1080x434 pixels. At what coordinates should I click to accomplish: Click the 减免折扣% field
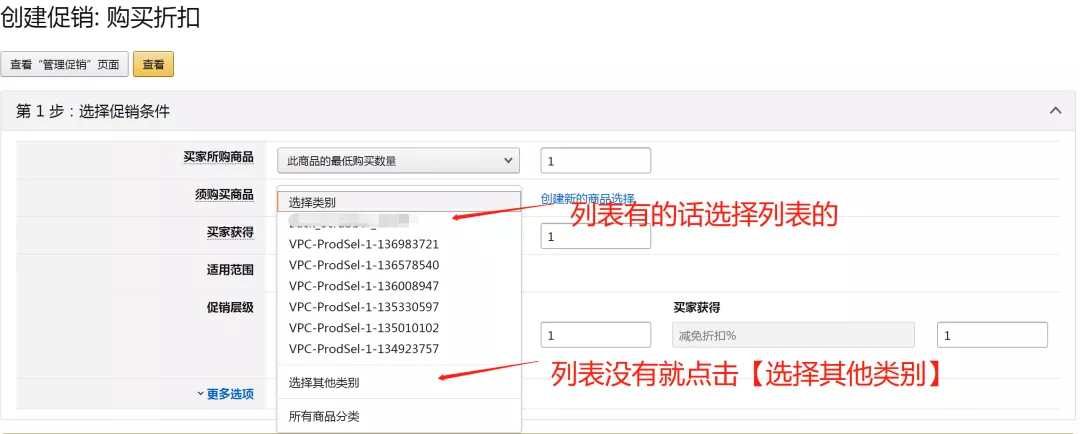coord(793,335)
